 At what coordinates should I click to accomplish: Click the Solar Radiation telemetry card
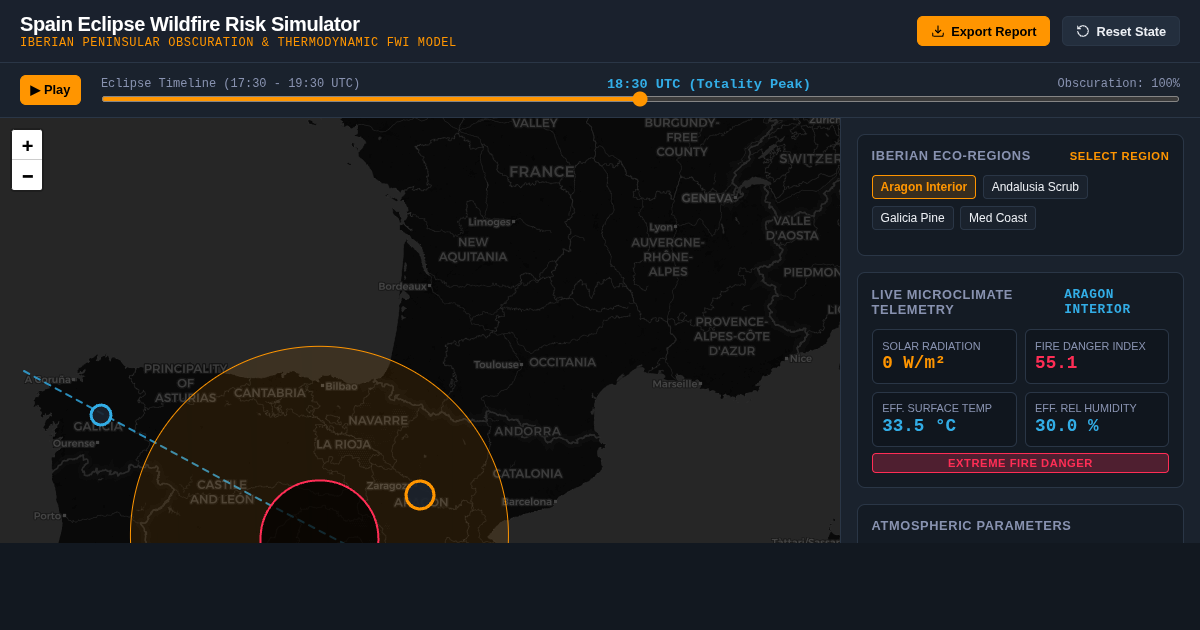[944, 357]
